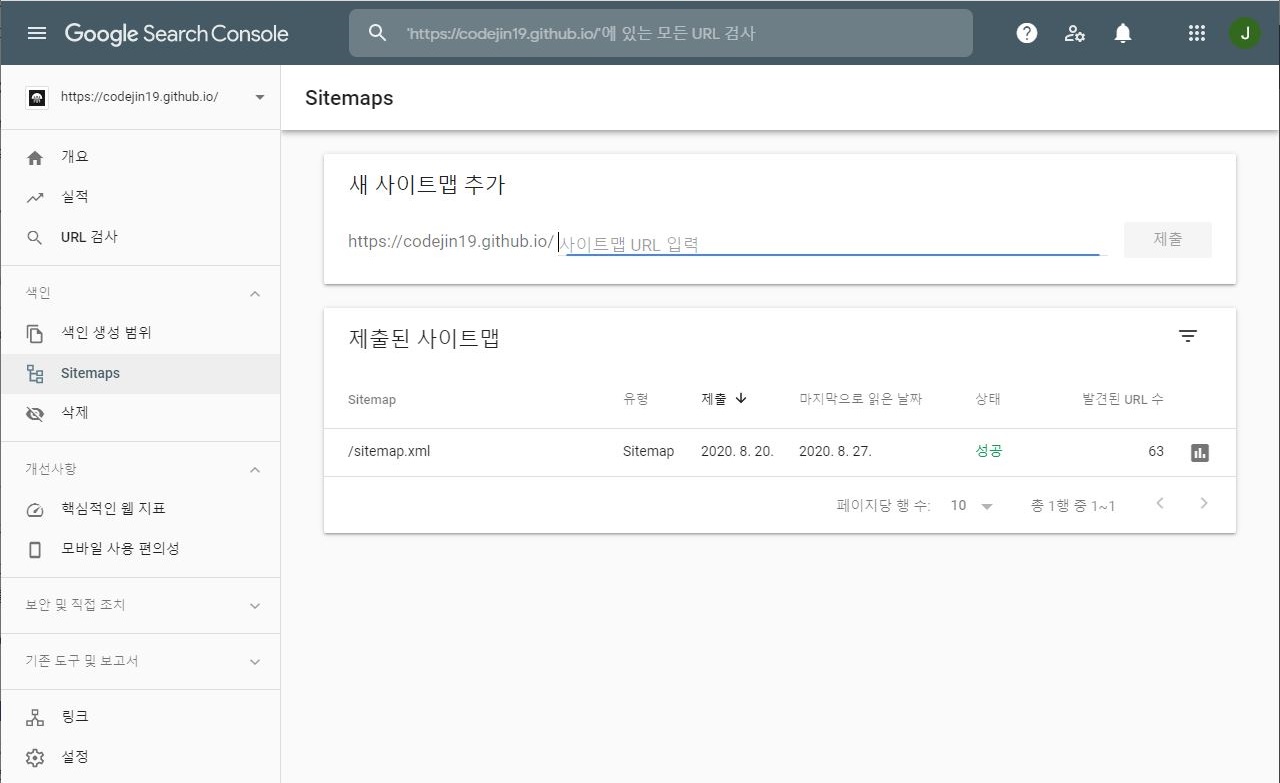Click the sitemap tree icon in sidebar
The width and height of the screenshot is (1280, 783).
click(x=35, y=373)
